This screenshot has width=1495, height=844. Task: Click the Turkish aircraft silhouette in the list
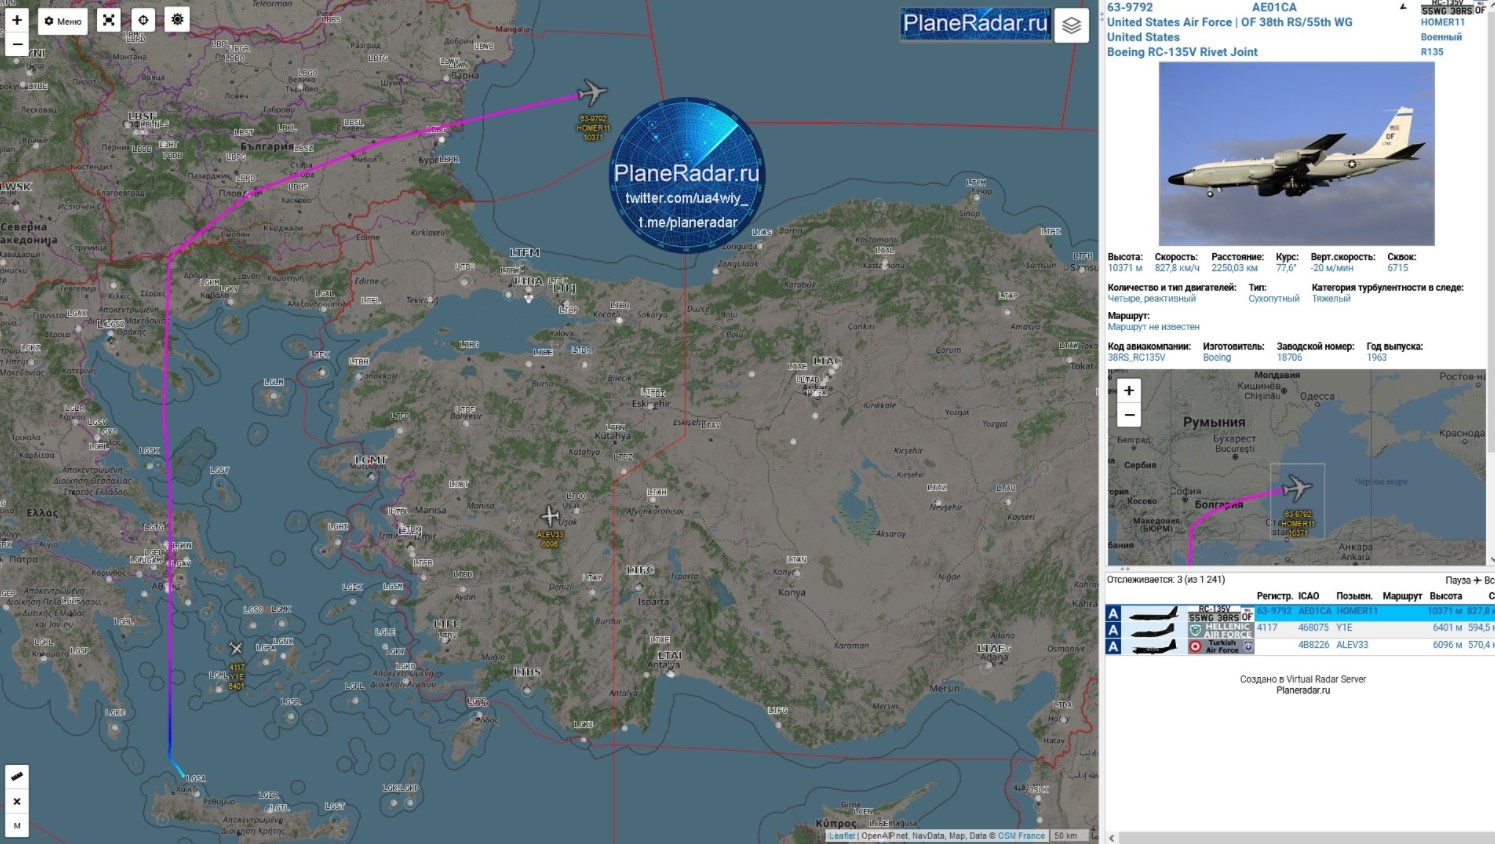coord(1154,647)
